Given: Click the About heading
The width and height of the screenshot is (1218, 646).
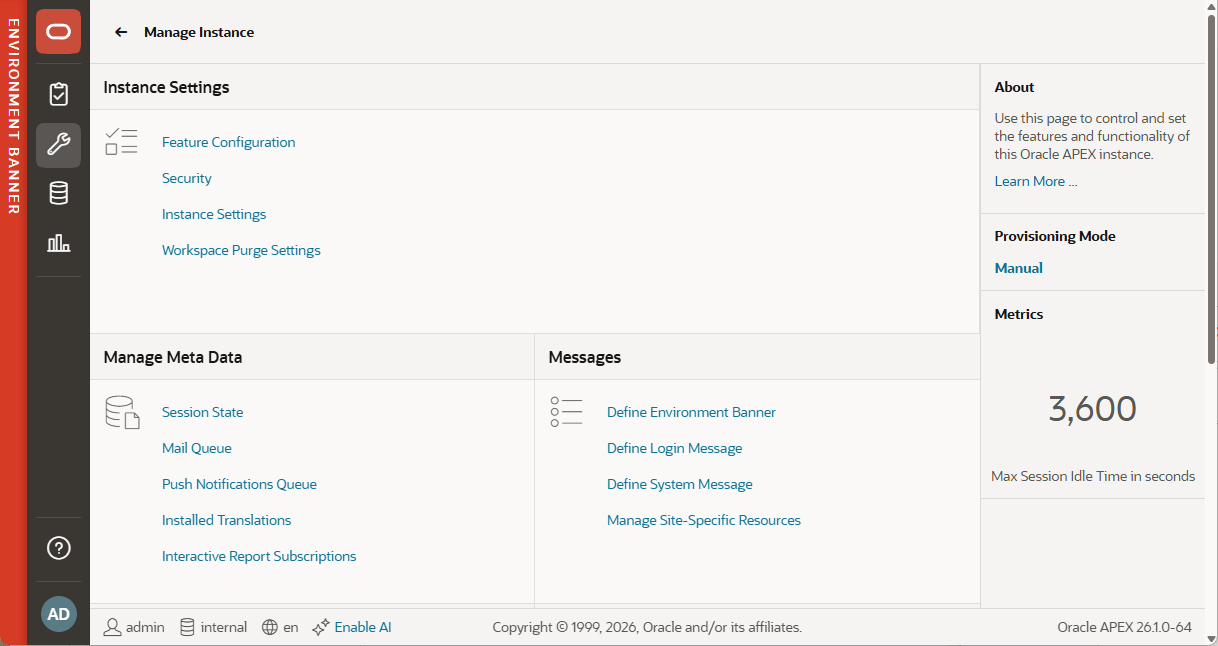Looking at the screenshot, I should coord(1014,87).
